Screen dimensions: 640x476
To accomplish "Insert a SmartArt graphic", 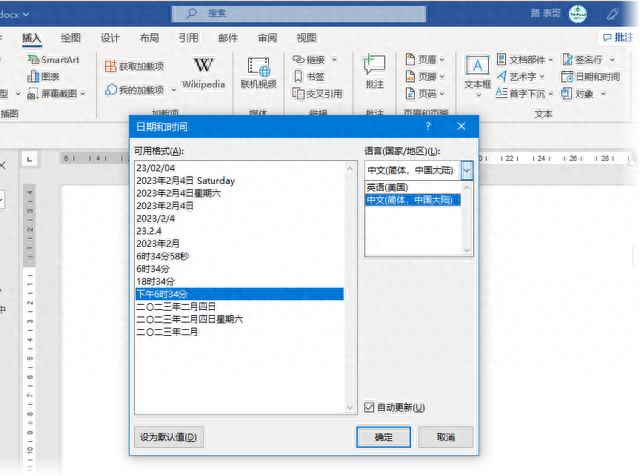I will coord(53,60).
